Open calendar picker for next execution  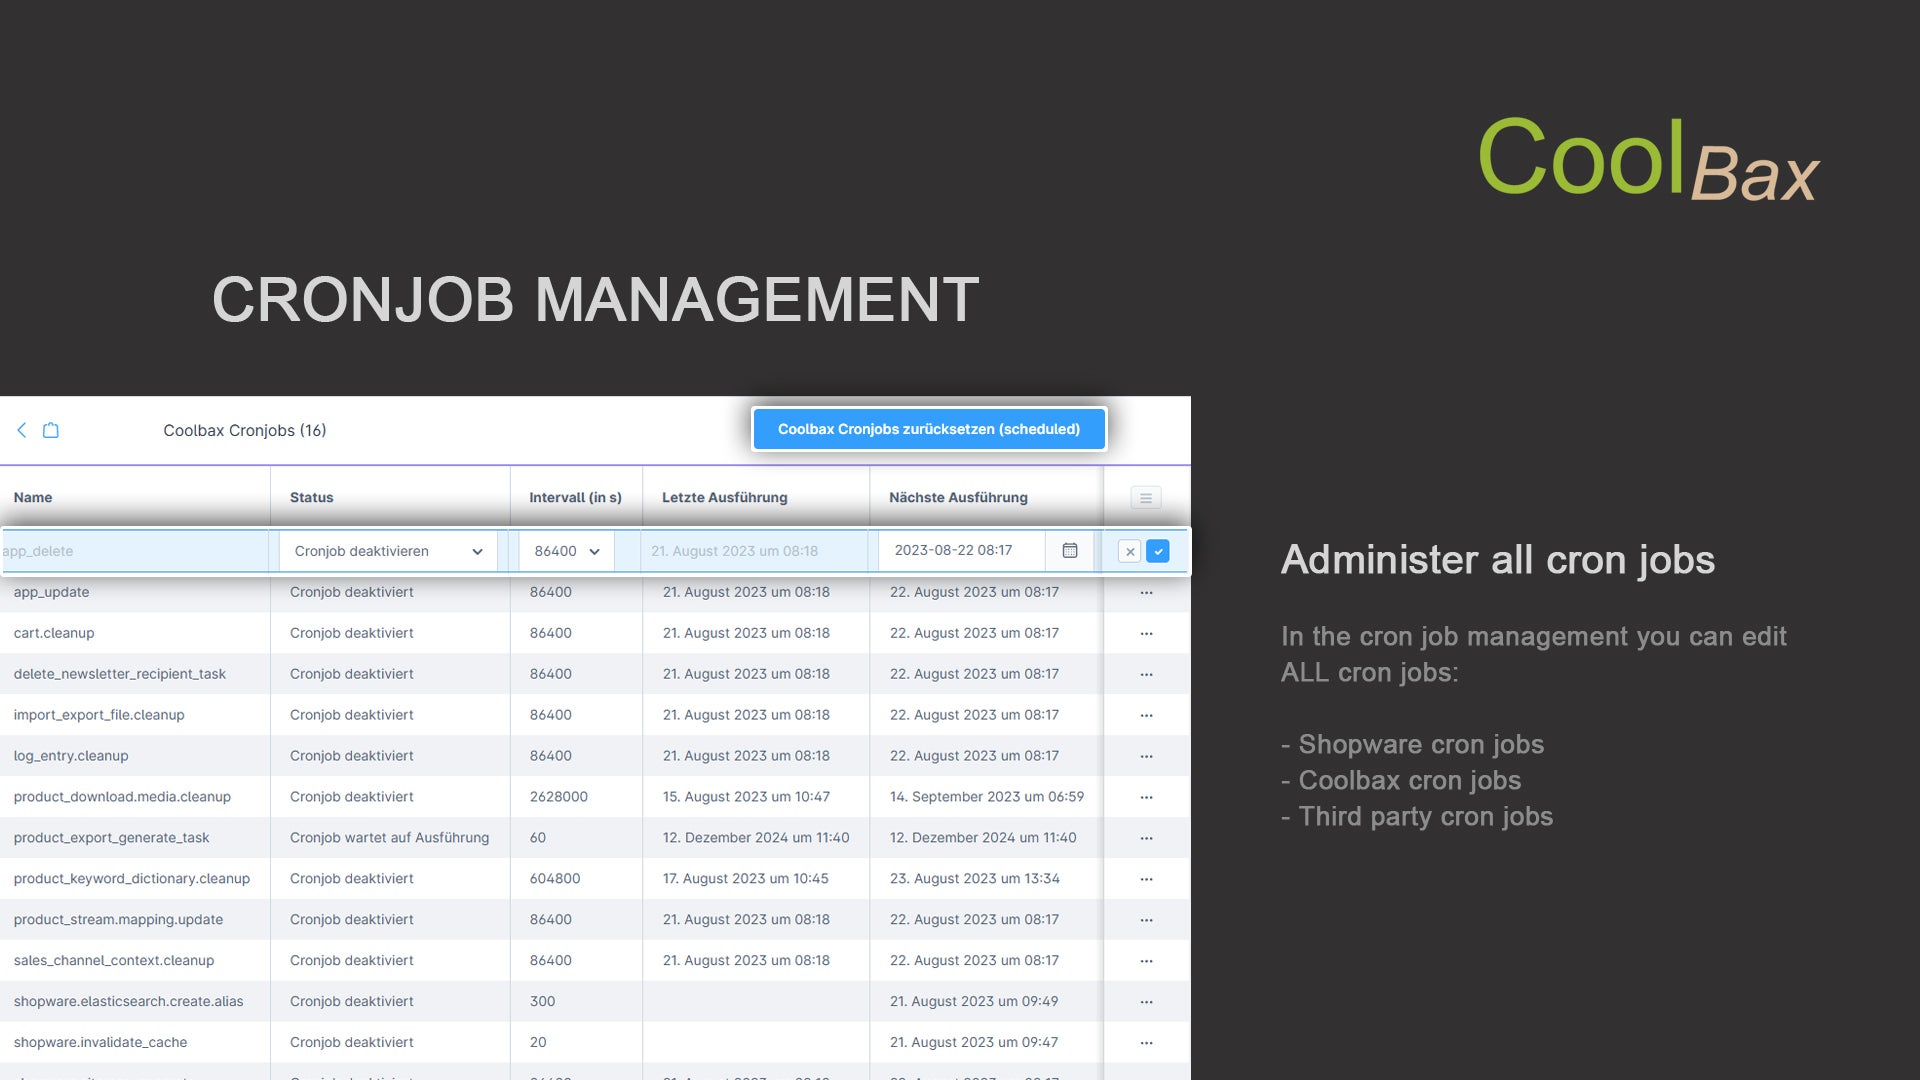click(1070, 551)
